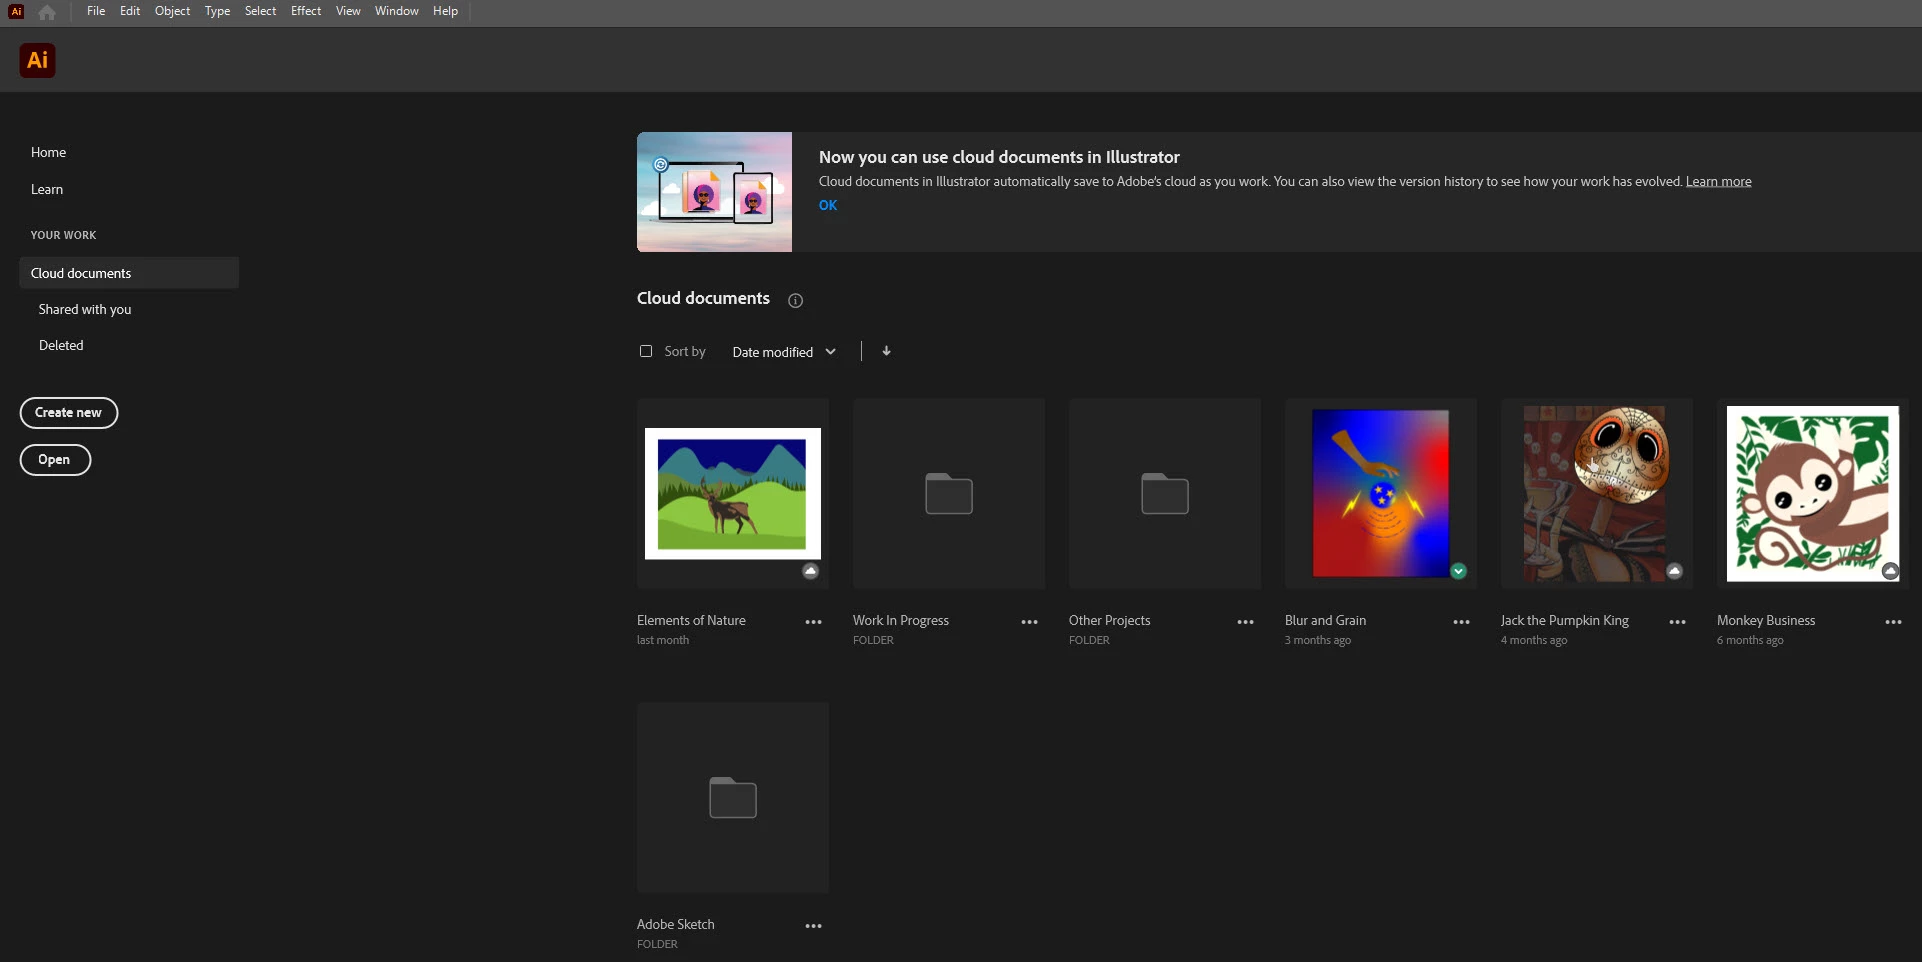The height and width of the screenshot is (962, 1922).
Task: Reverse sort order with arrow icon
Action: [886, 351]
